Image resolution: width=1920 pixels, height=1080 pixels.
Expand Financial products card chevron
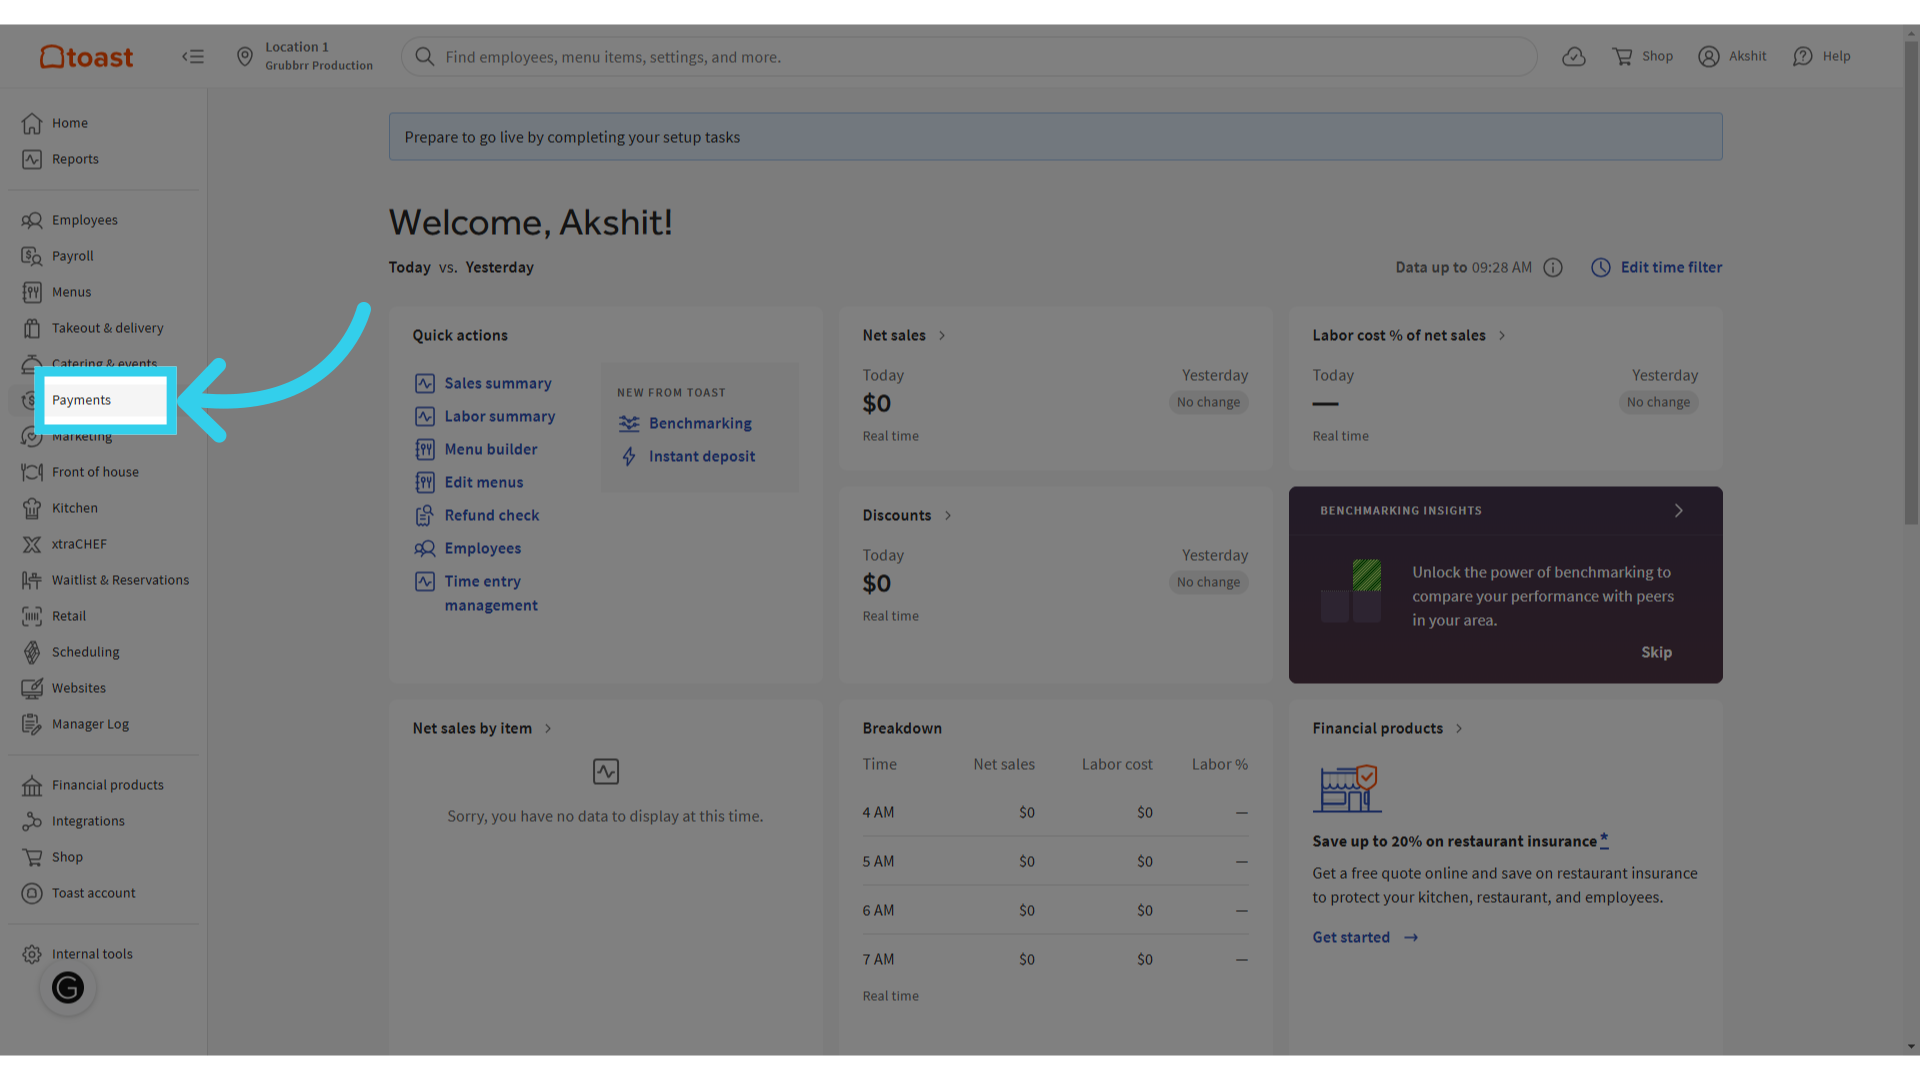pos(1459,728)
